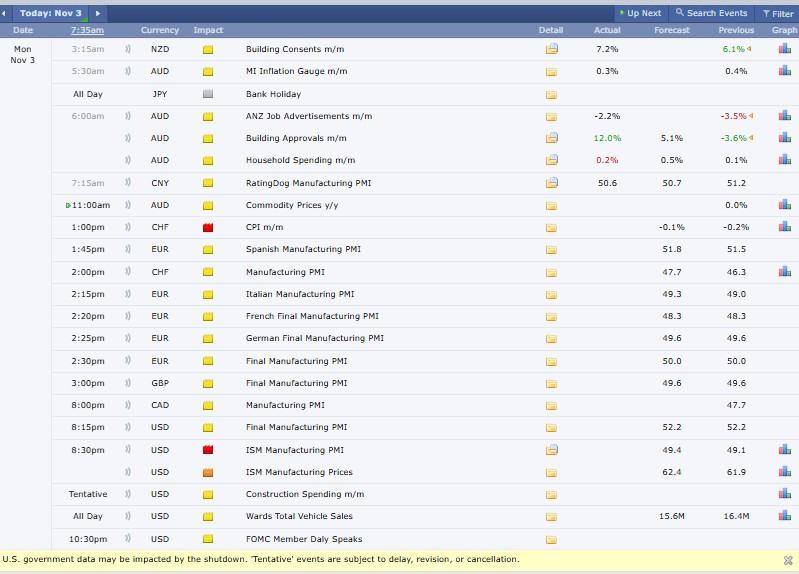Screen dimensions: 799x574
Task: Dismiss the government shutdown notice banner
Action: tap(788, 560)
